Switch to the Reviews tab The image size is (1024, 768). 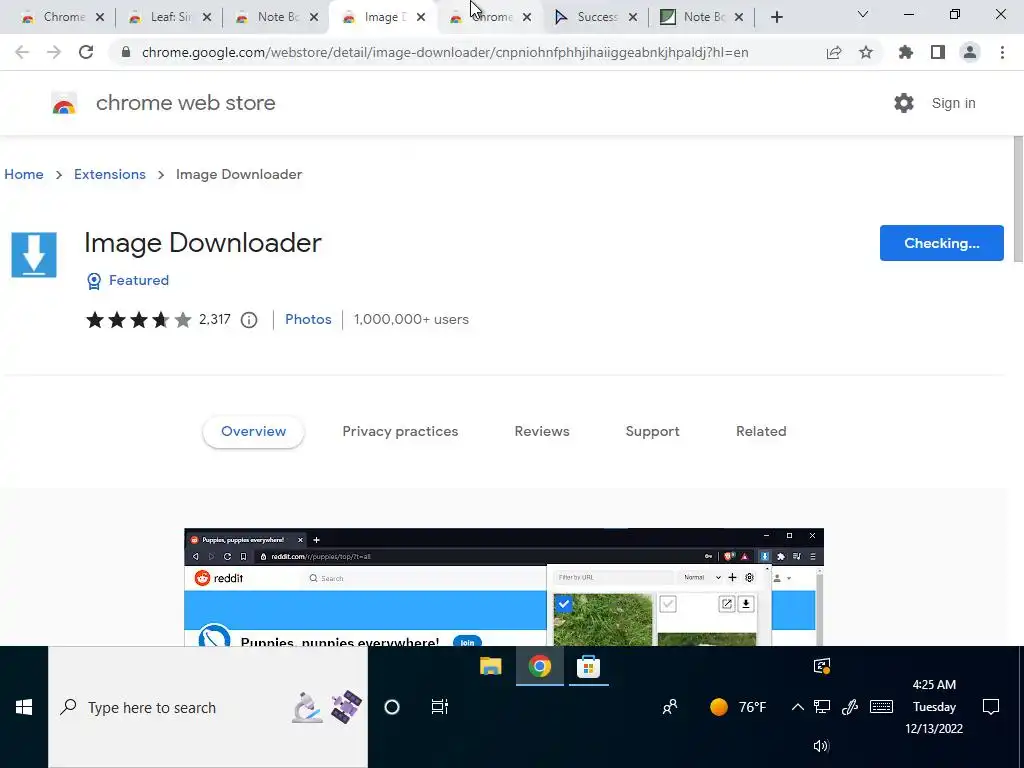tap(542, 432)
